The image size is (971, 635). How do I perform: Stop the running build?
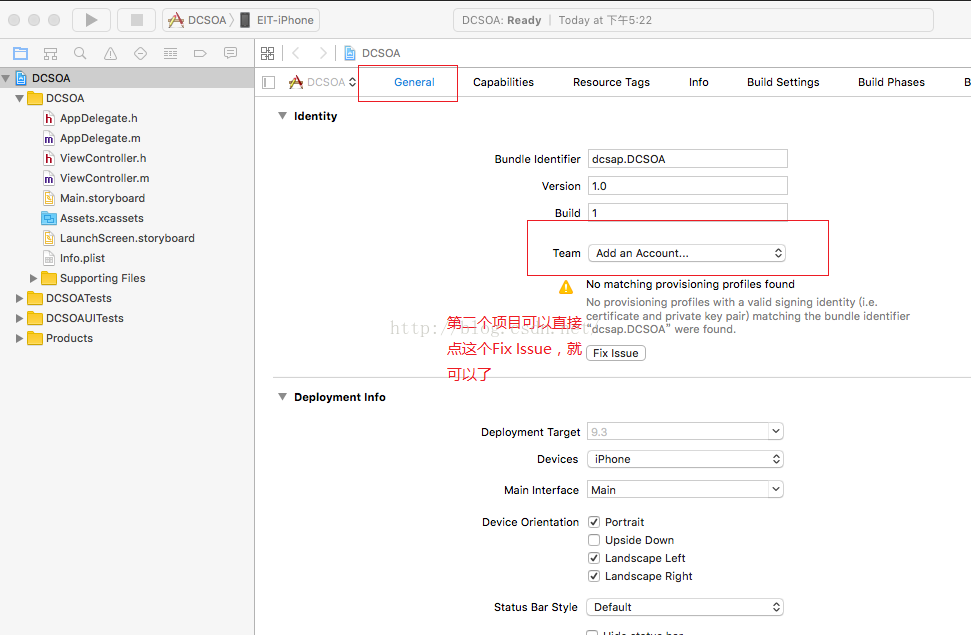pyautogui.click(x=137, y=20)
